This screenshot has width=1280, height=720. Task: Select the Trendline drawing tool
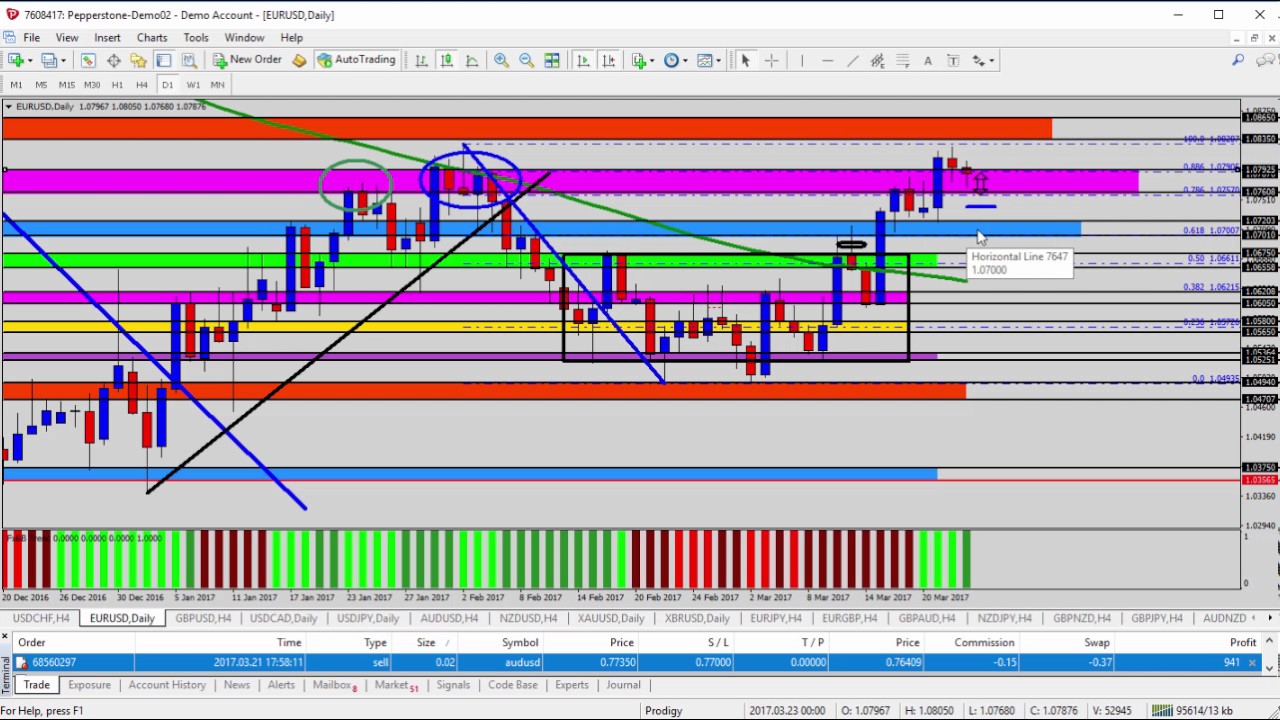tap(852, 60)
